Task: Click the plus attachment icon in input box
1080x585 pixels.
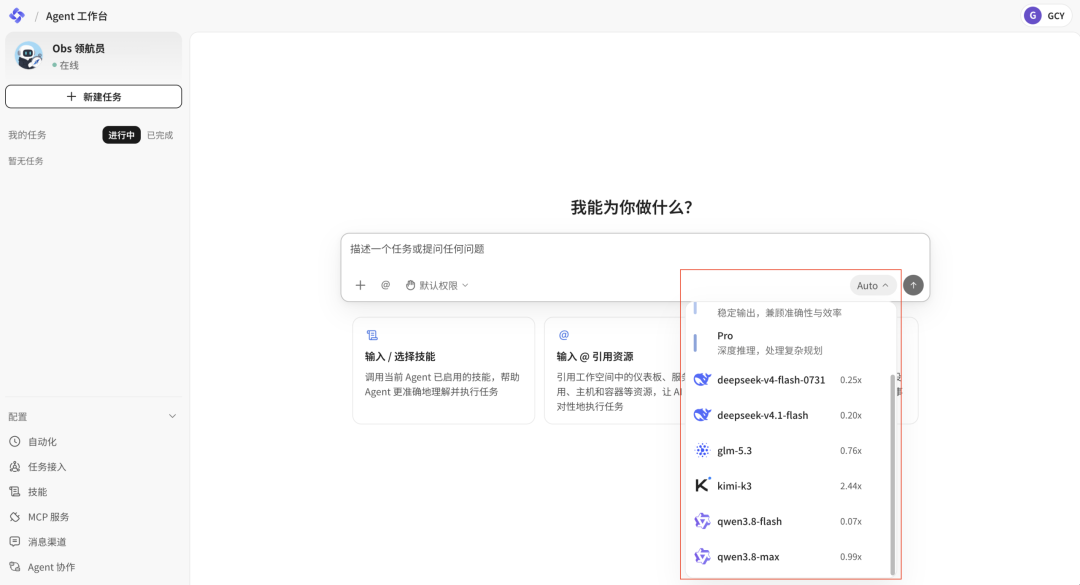Action: point(360,285)
